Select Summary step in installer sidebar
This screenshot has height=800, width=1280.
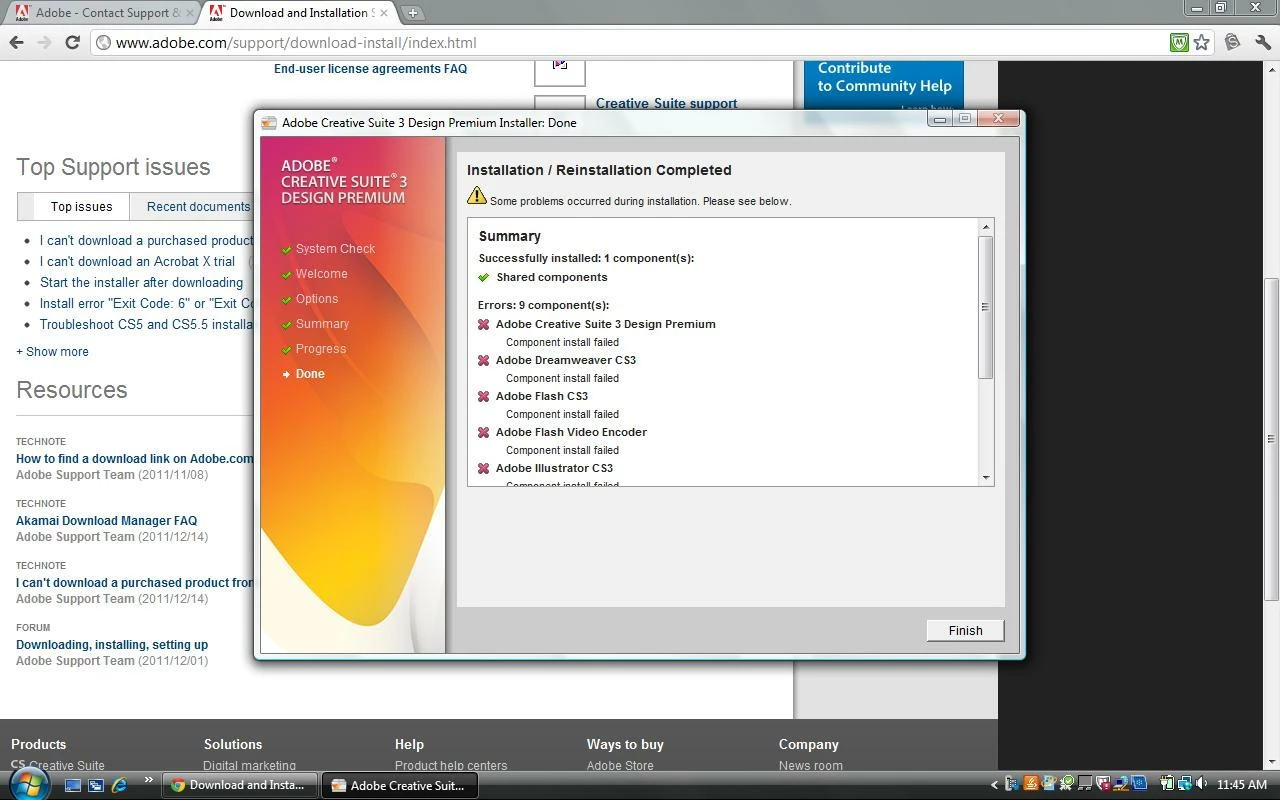[322, 324]
